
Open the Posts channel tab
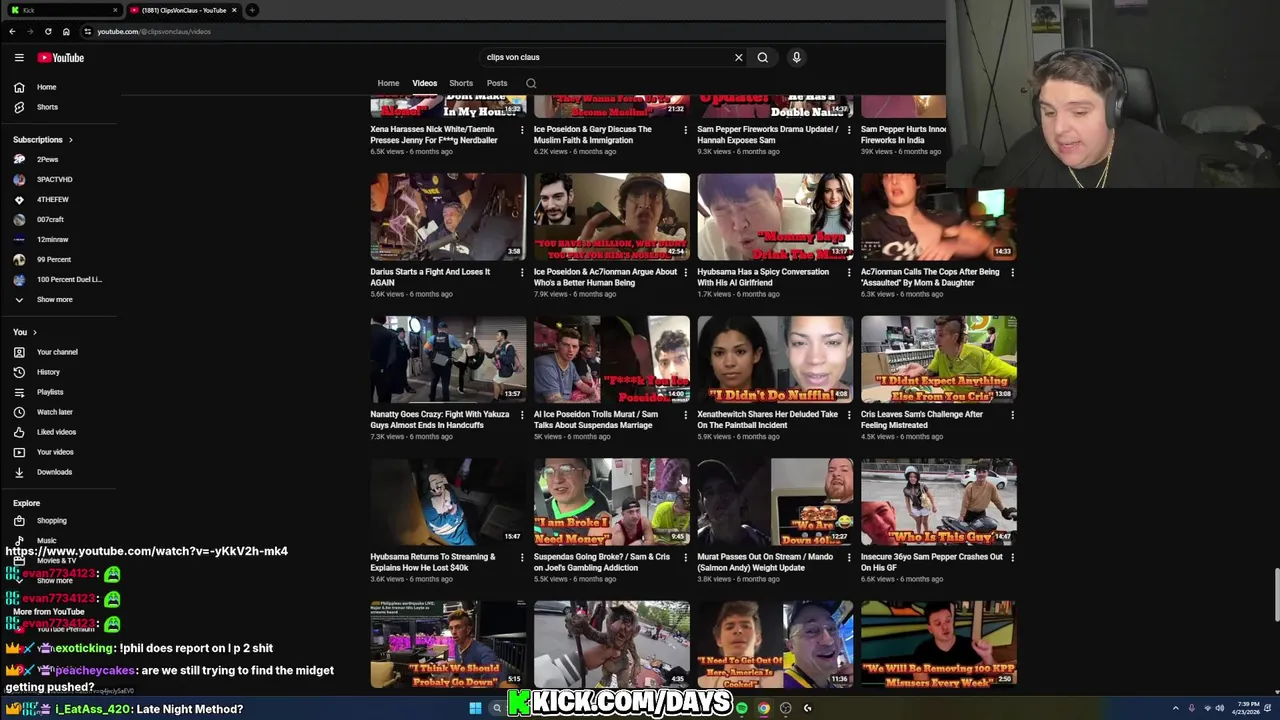497,83
